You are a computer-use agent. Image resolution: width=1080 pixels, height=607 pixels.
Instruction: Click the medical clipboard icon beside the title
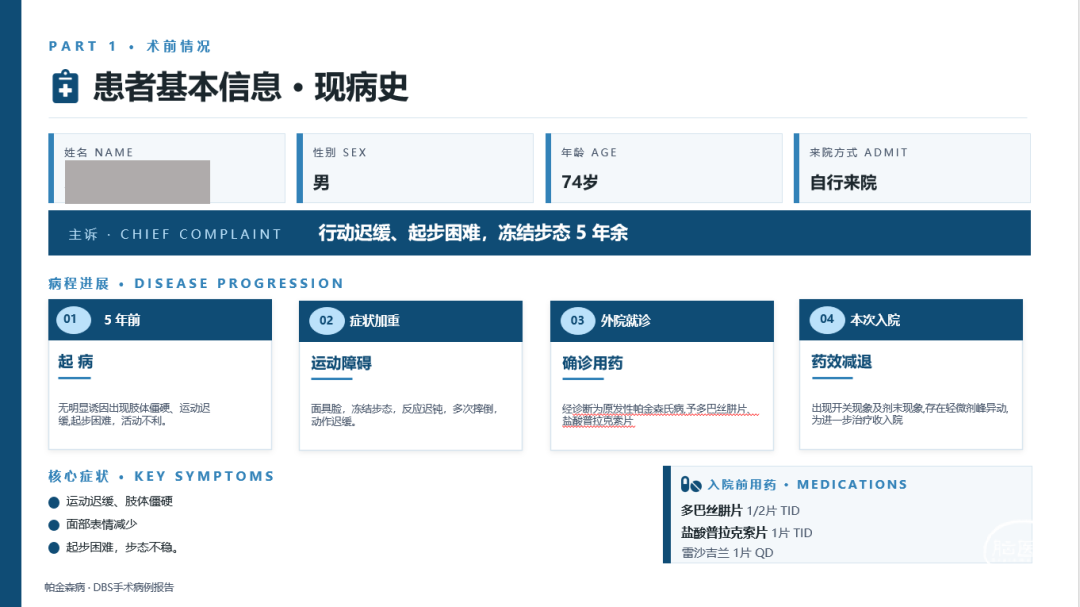coord(65,87)
